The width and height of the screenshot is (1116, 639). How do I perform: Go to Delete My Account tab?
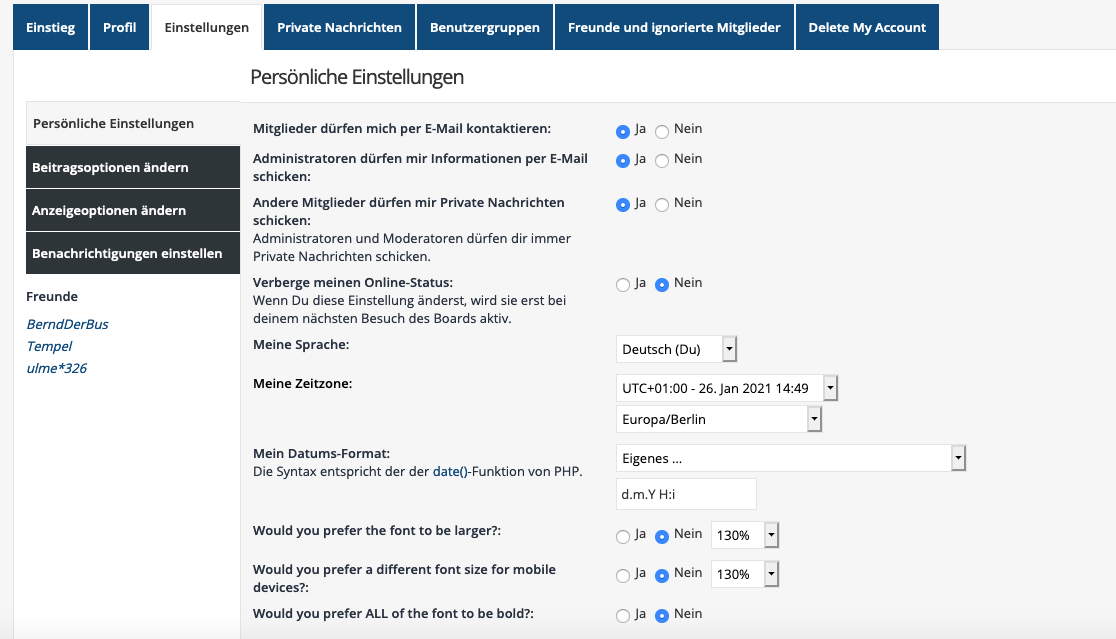pyautogui.click(x=867, y=27)
